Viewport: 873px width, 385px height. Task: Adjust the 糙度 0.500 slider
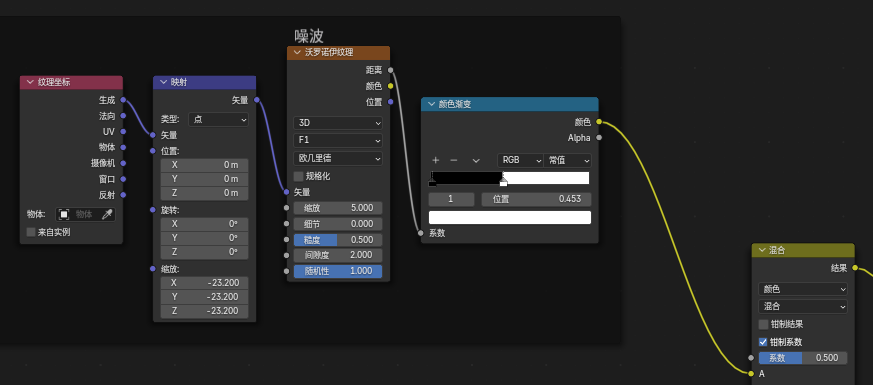point(338,240)
